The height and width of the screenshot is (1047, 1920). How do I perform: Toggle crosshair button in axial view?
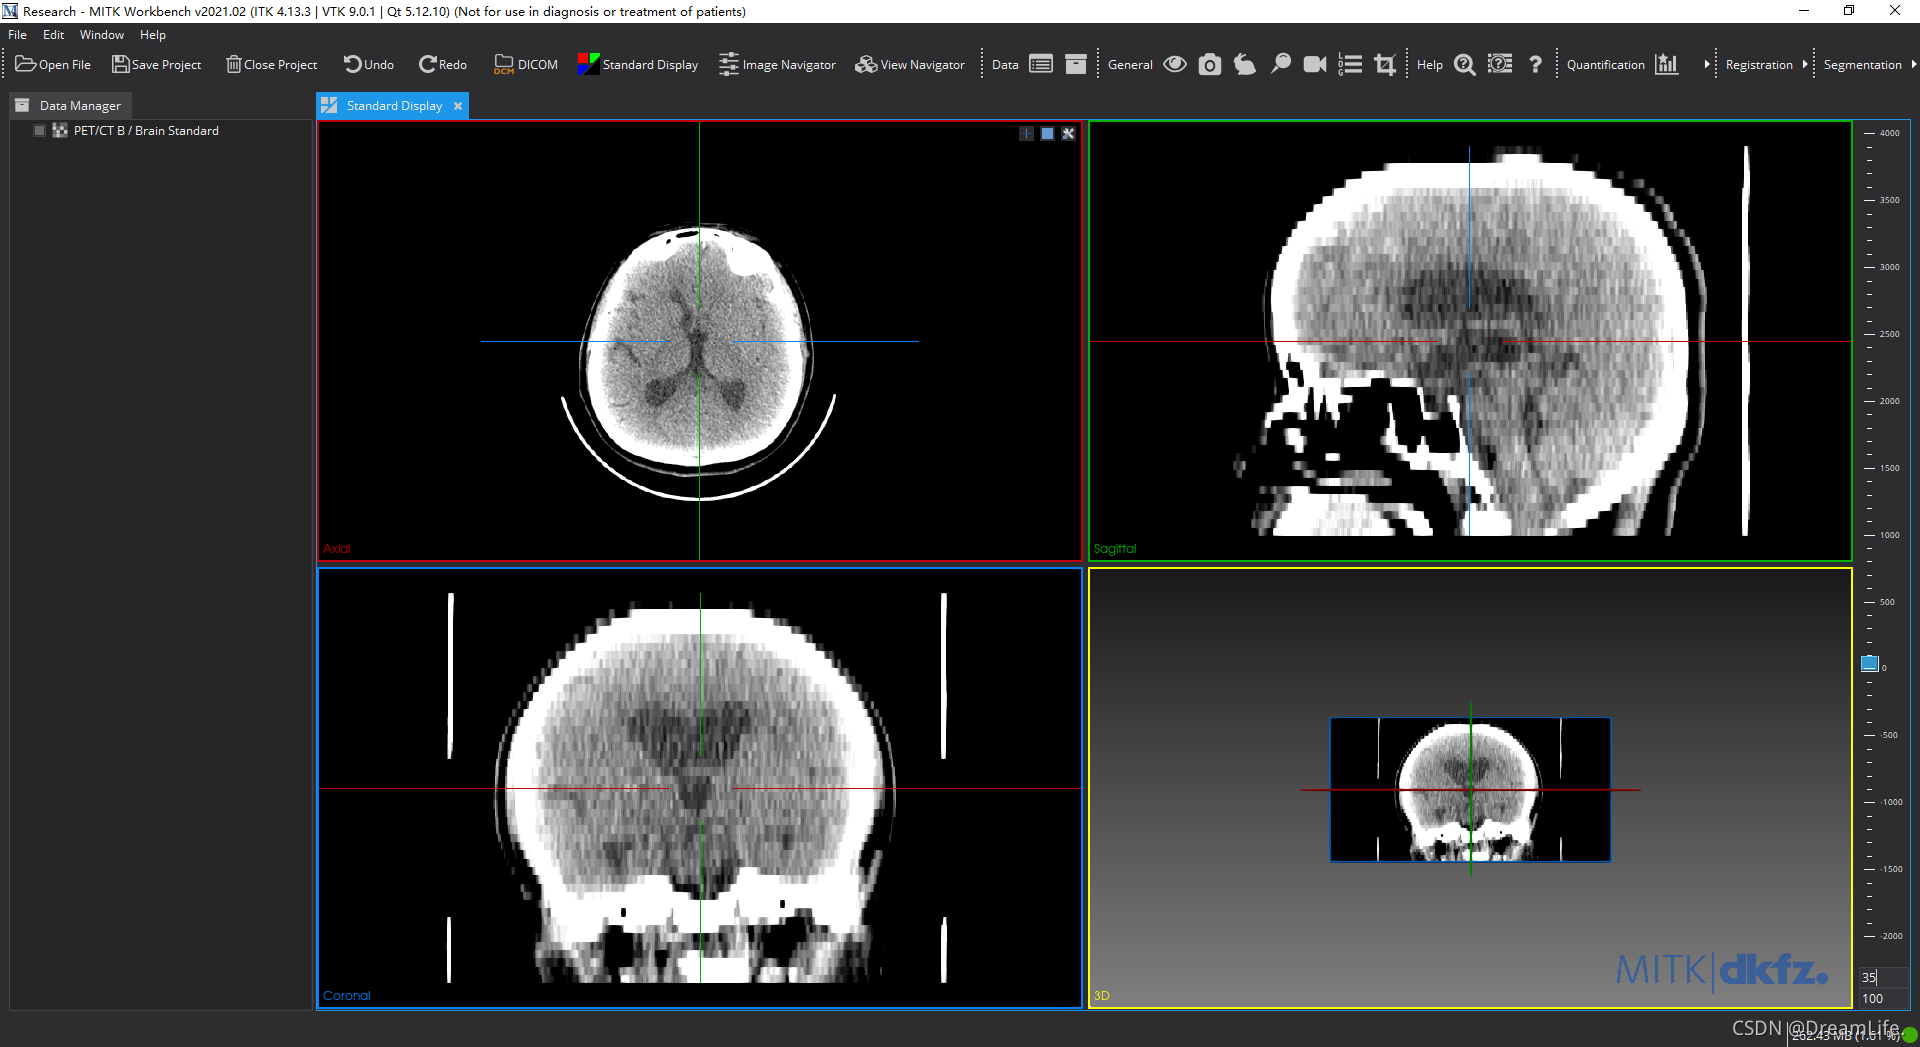(1026, 134)
